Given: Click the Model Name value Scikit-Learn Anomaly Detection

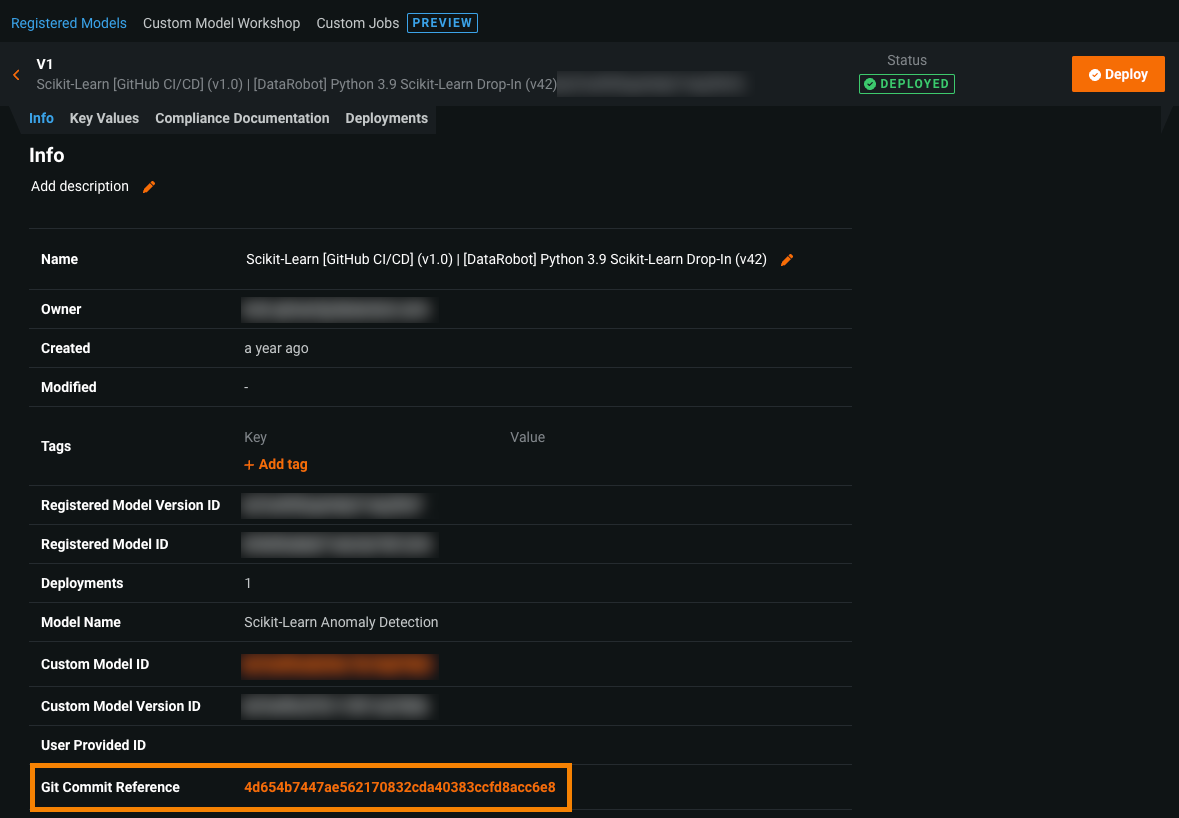Looking at the screenshot, I should tap(341, 623).
